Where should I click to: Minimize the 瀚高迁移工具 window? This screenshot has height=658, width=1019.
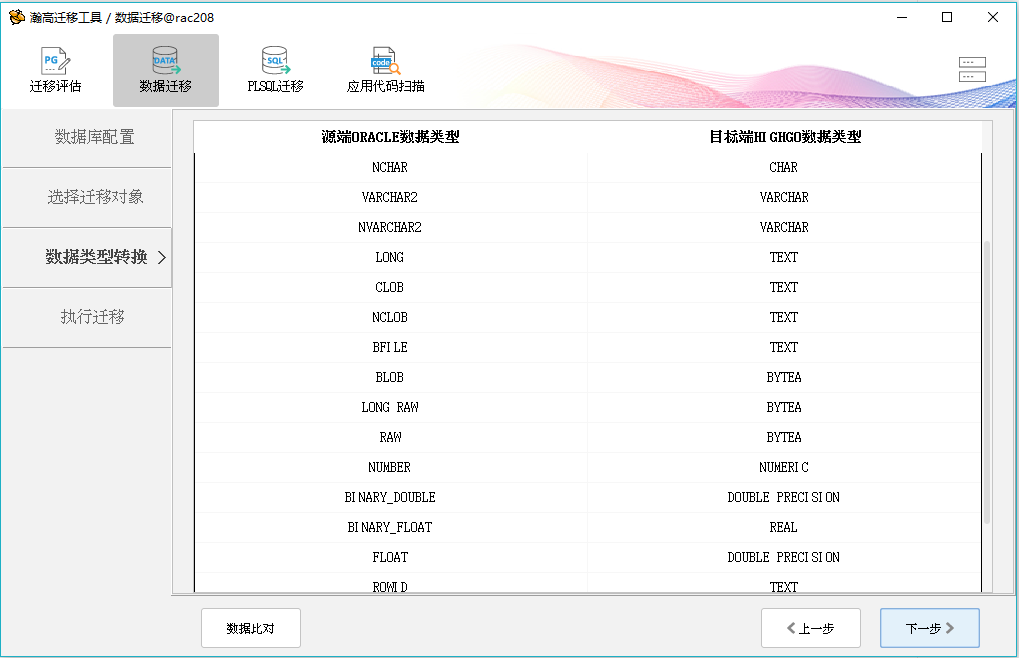coord(902,17)
